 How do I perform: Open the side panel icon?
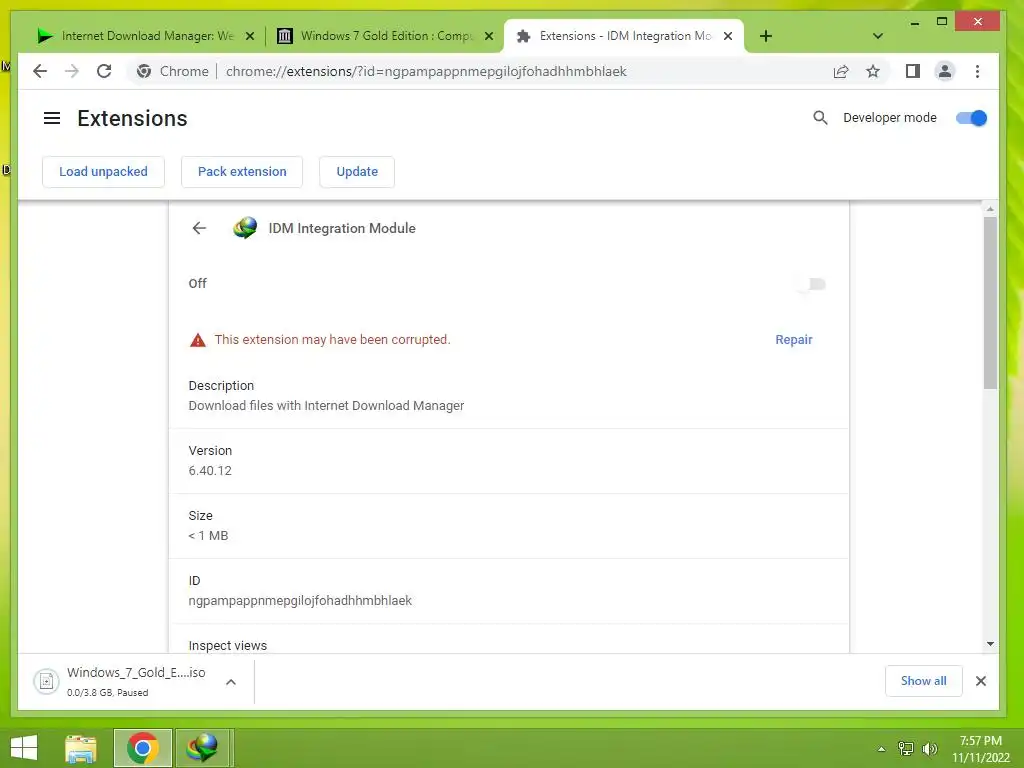click(913, 71)
